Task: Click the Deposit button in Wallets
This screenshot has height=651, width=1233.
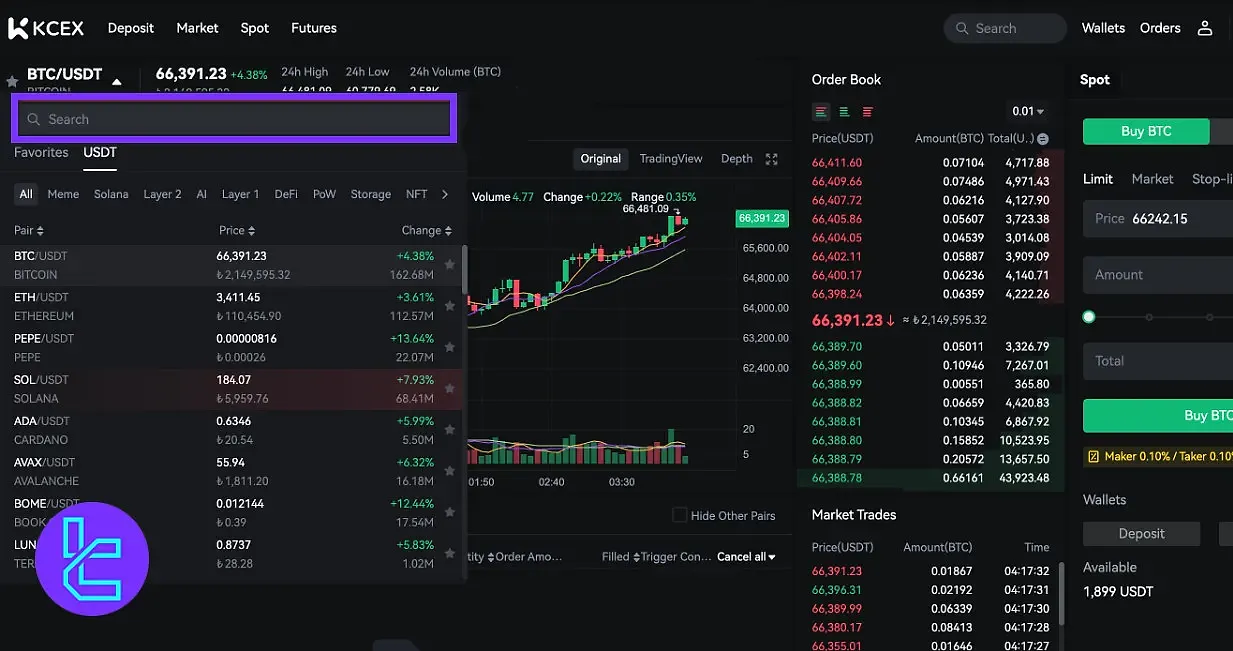Action: [1141, 534]
